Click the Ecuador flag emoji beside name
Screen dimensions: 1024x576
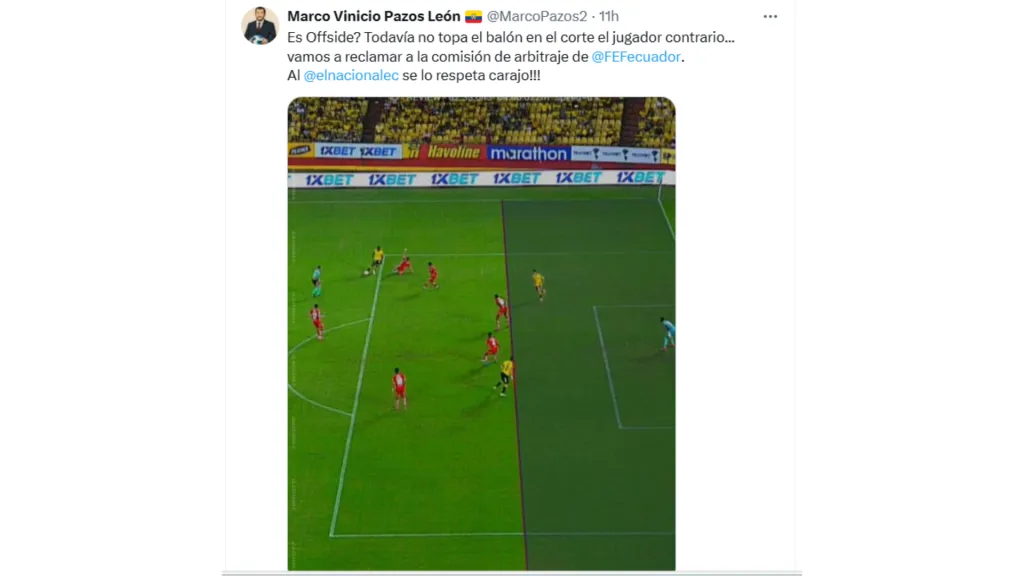pyautogui.click(x=473, y=16)
